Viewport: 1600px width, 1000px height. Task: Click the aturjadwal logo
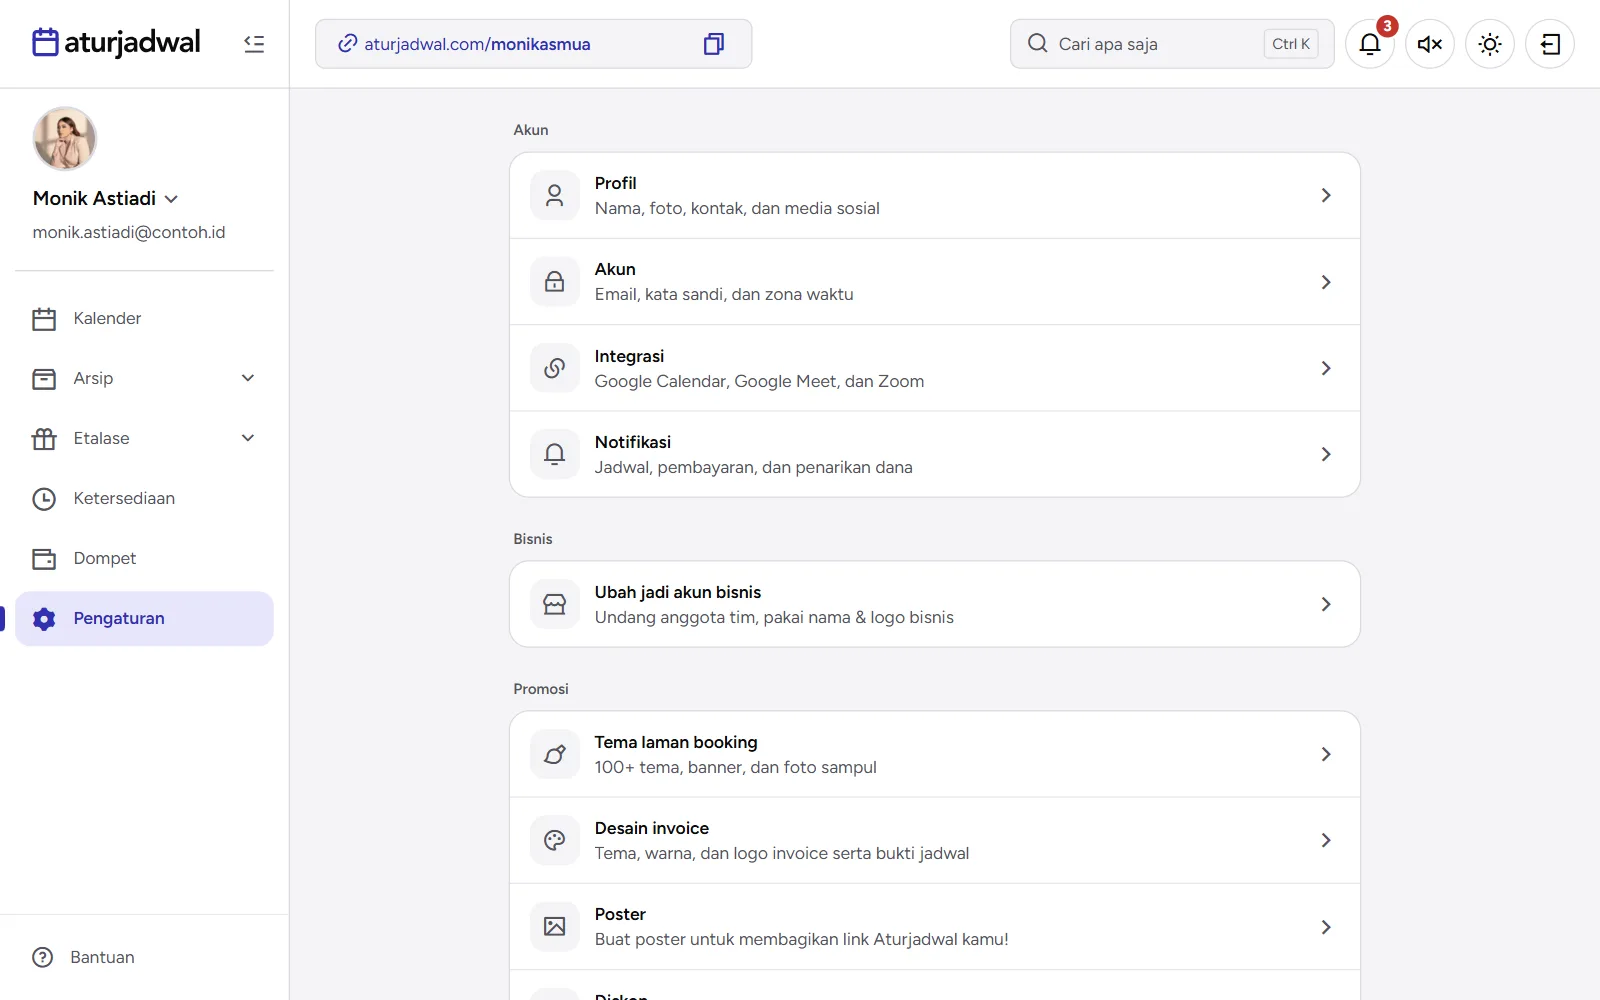point(116,43)
